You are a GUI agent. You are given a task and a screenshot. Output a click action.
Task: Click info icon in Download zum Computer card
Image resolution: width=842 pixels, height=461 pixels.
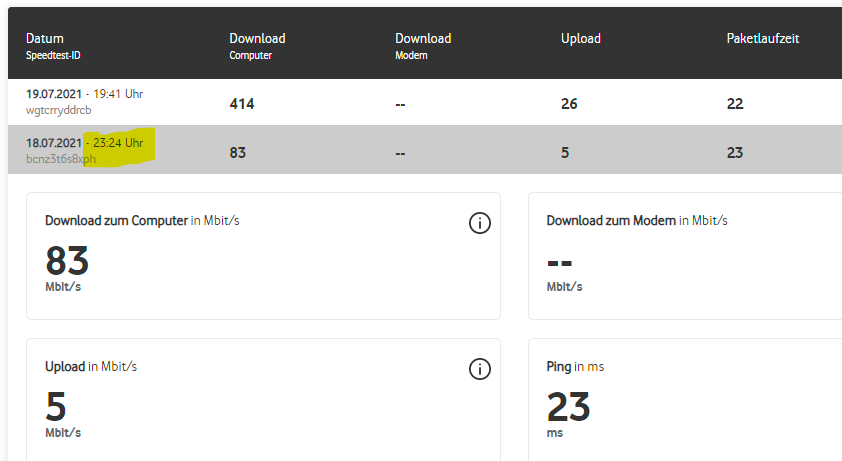pos(479,224)
